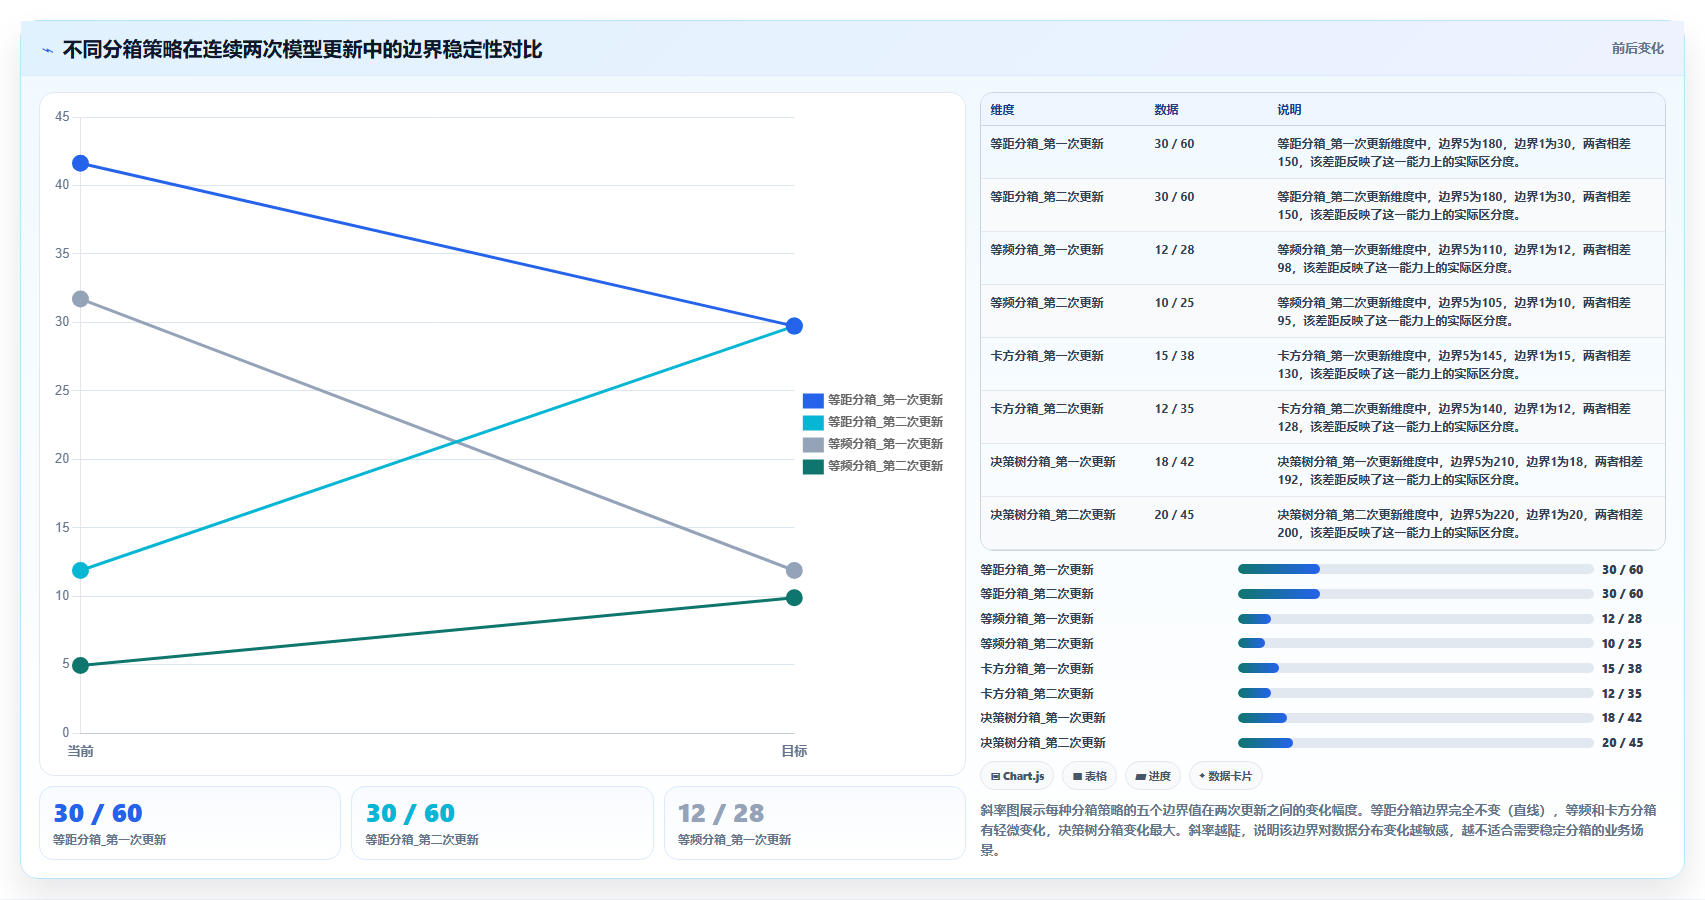Select table row 等频分箱_第一次更新
The height and width of the screenshot is (900, 1705).
1323,258
